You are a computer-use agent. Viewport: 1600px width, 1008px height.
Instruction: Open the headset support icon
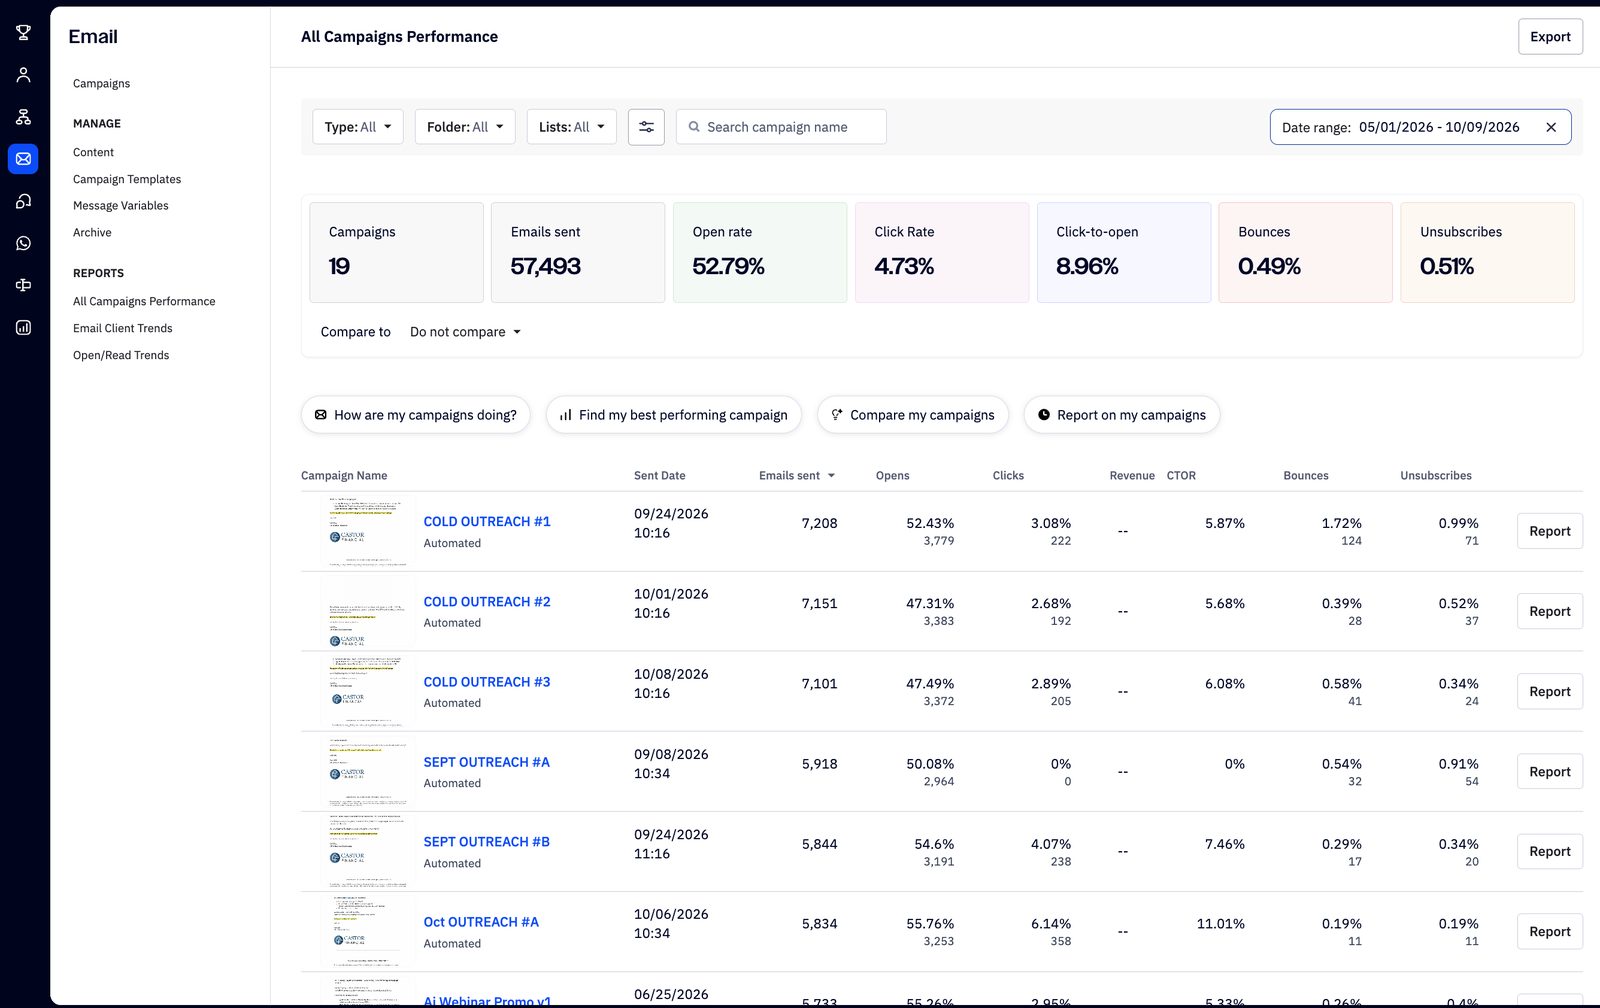pos(23,201)
